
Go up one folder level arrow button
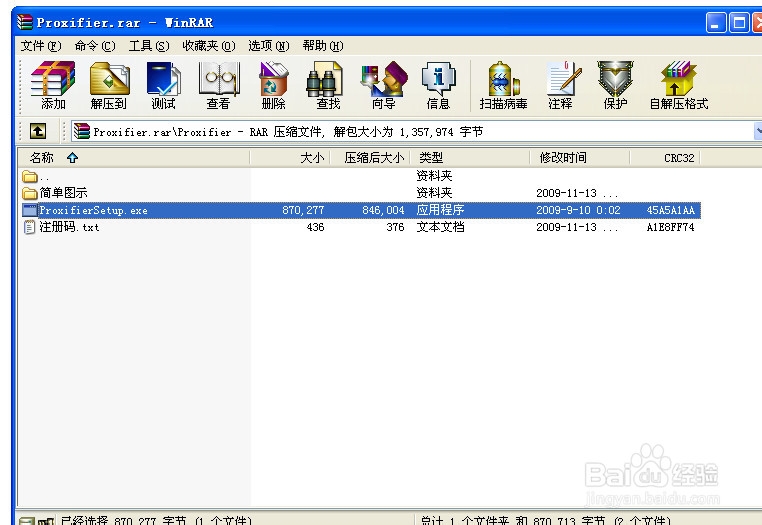38,131
